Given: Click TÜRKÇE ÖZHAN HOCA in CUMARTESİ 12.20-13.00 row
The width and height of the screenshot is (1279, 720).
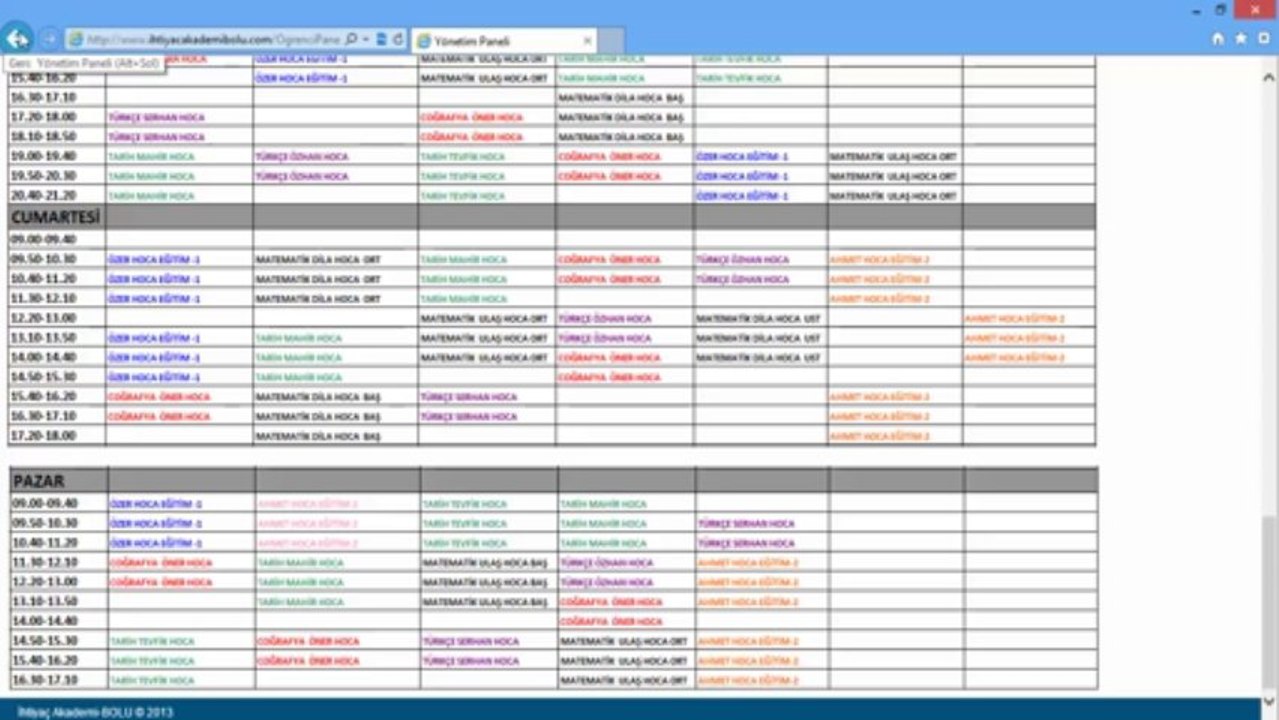Looking at the screenshot, I should [605, 319].
